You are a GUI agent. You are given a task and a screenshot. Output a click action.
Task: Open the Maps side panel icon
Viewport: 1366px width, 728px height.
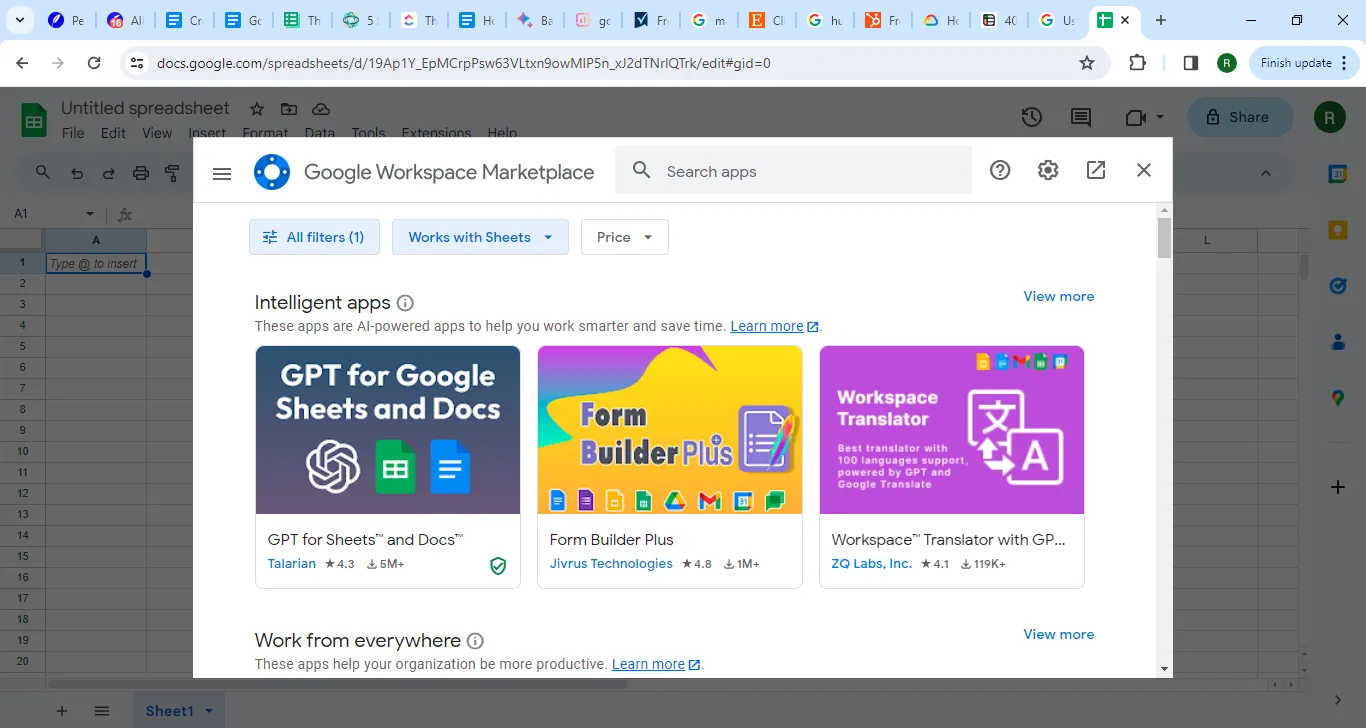click(x=1338, y=398)
